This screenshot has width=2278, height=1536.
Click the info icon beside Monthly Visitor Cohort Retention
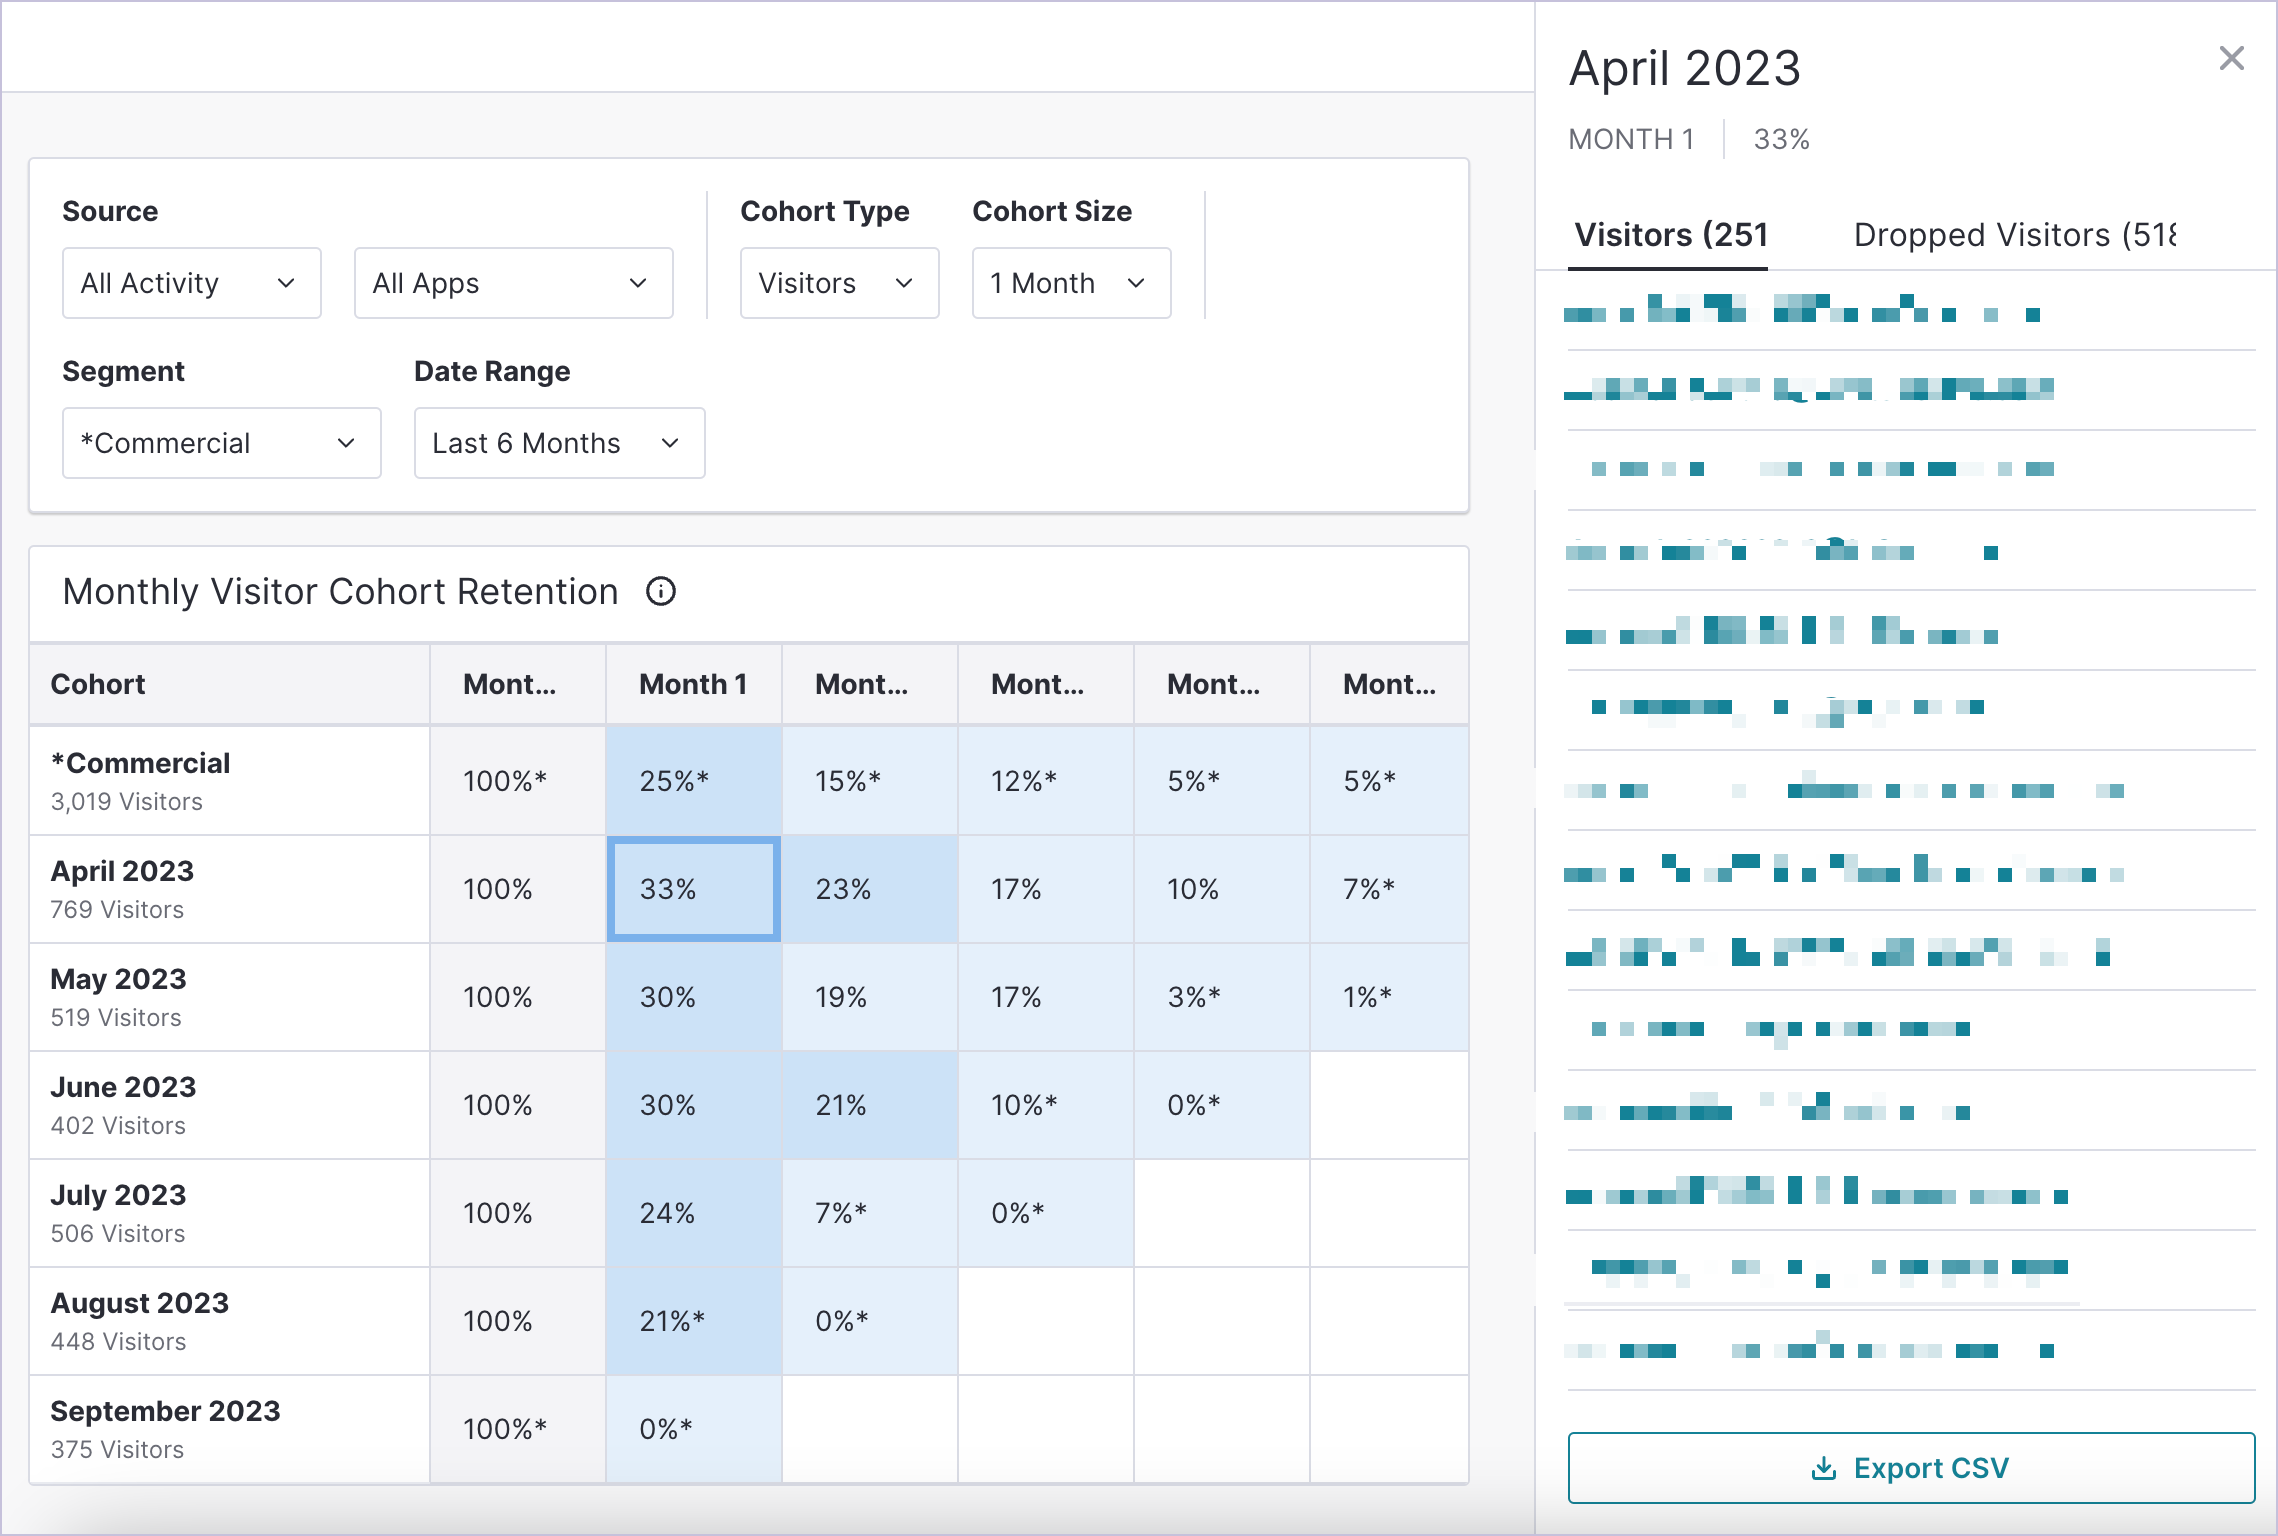click(660, 592)
